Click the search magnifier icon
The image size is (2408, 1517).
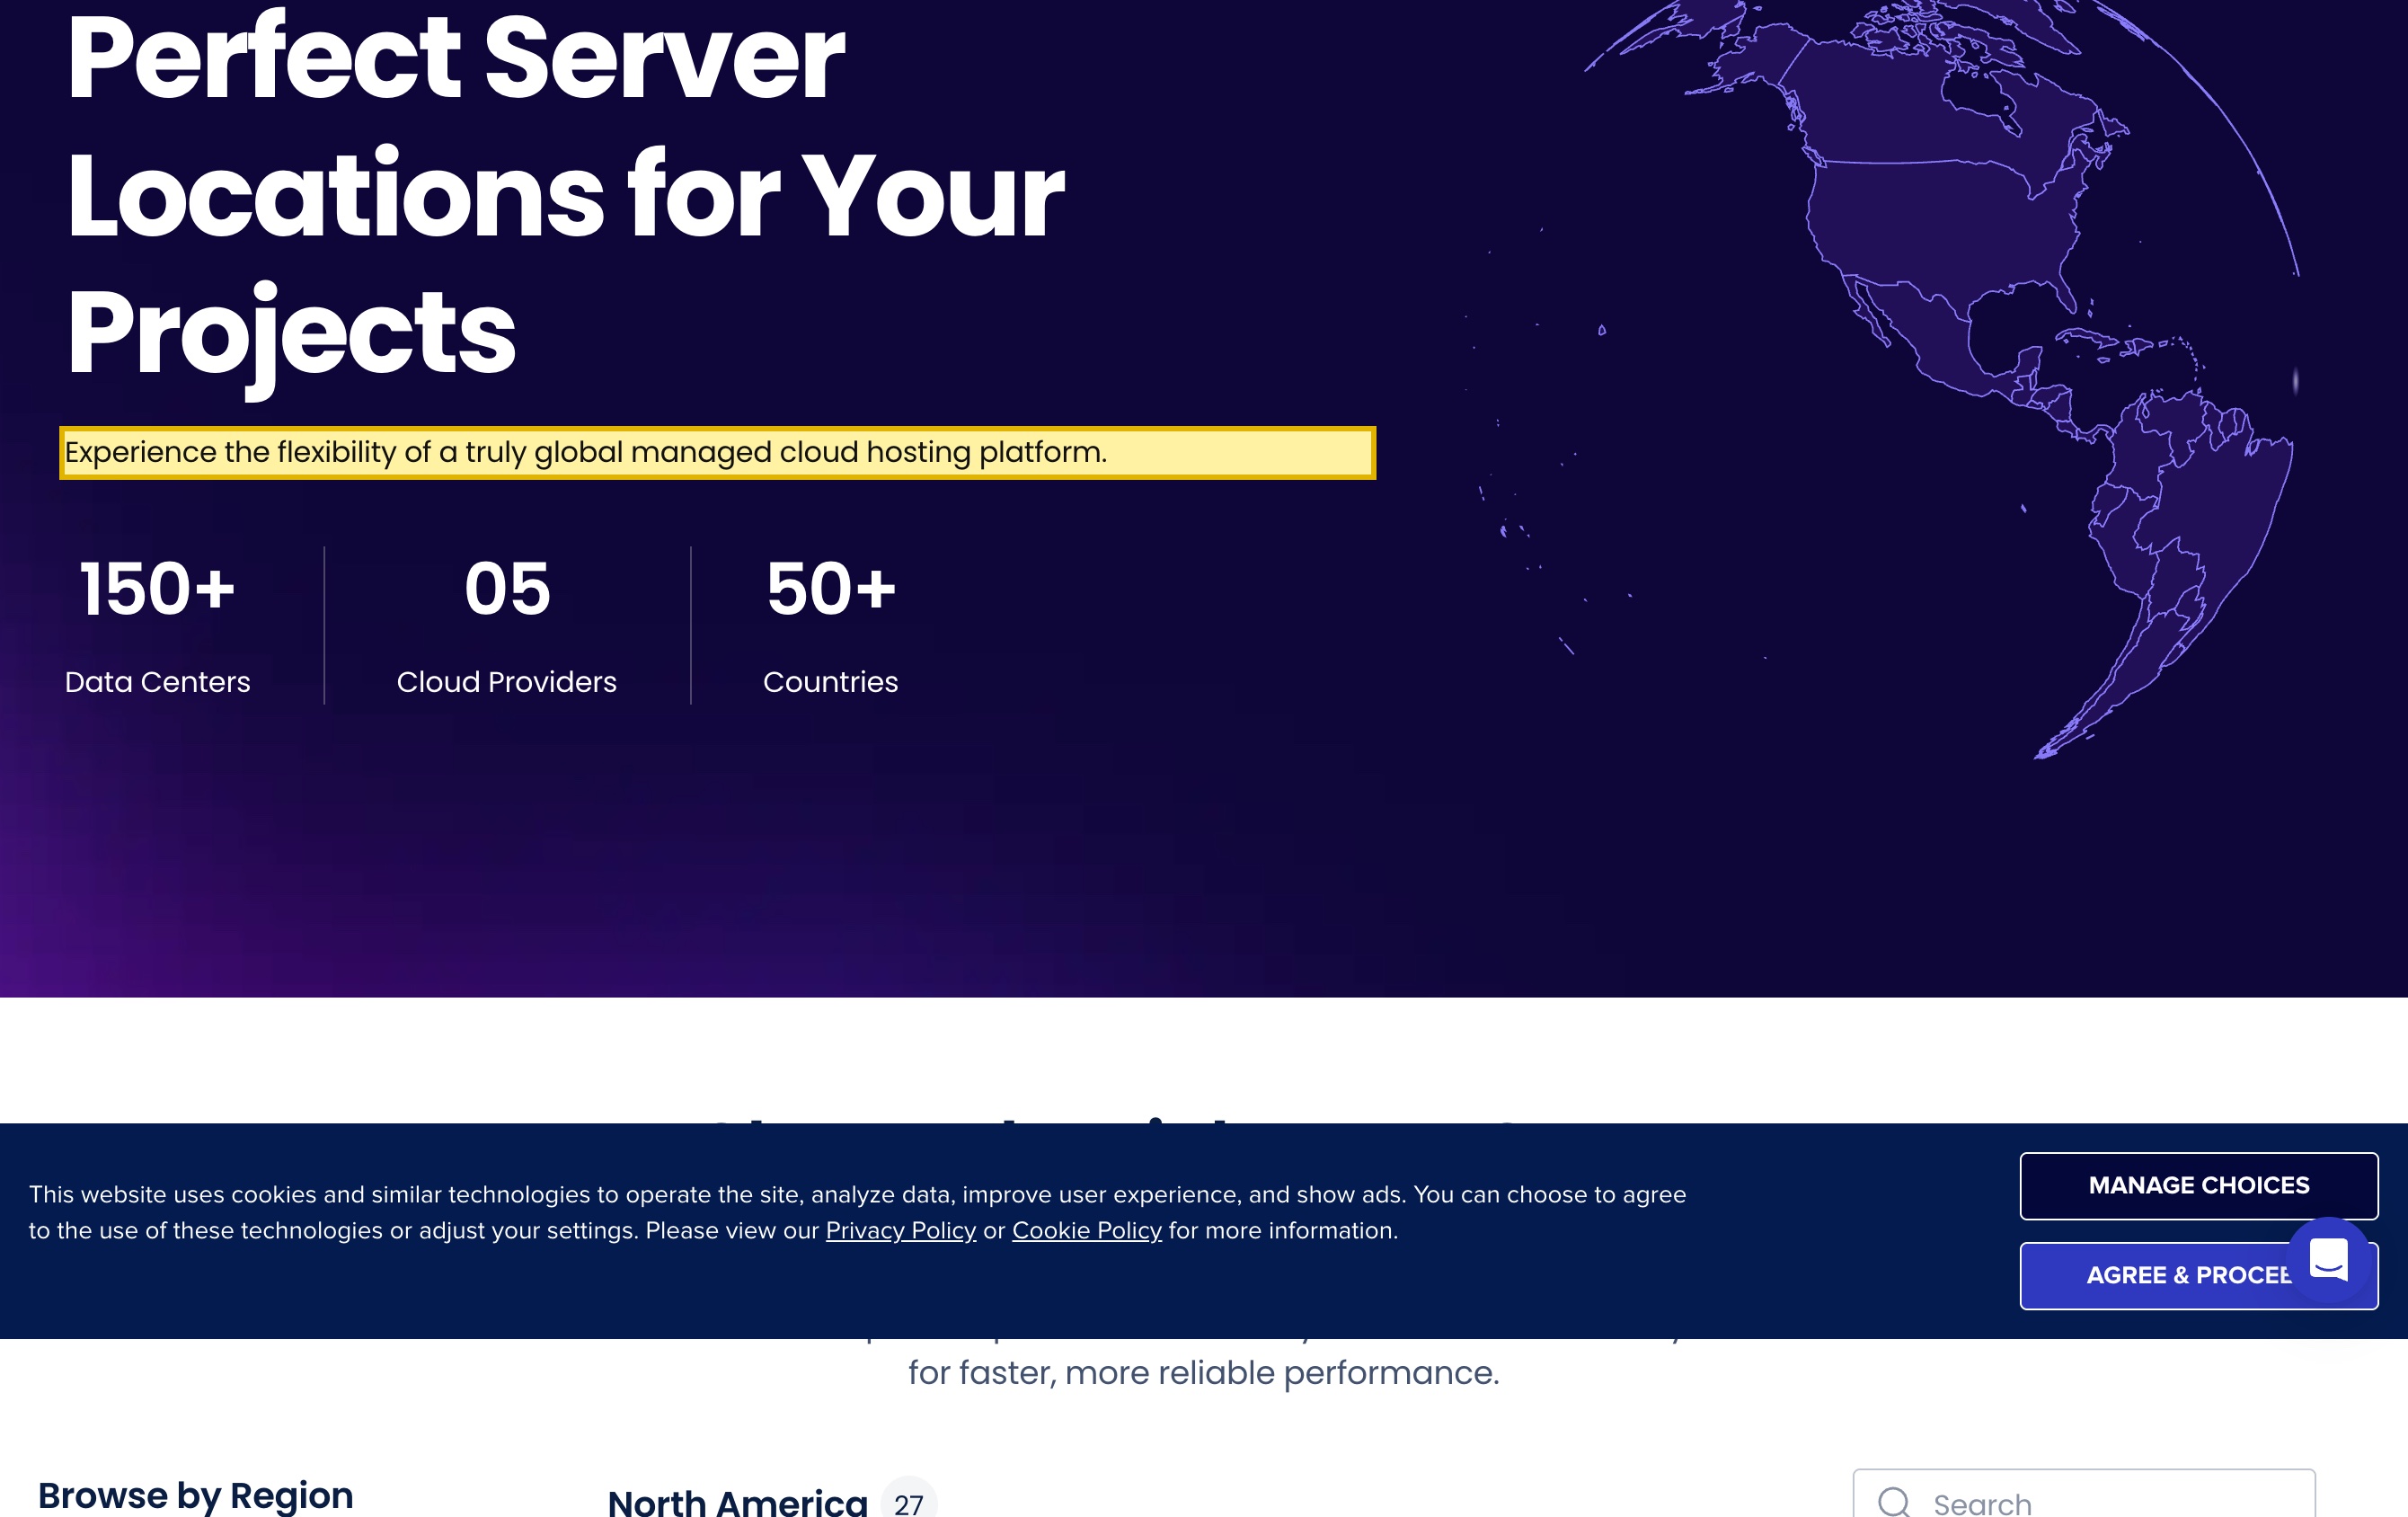click(1893, 1502)
